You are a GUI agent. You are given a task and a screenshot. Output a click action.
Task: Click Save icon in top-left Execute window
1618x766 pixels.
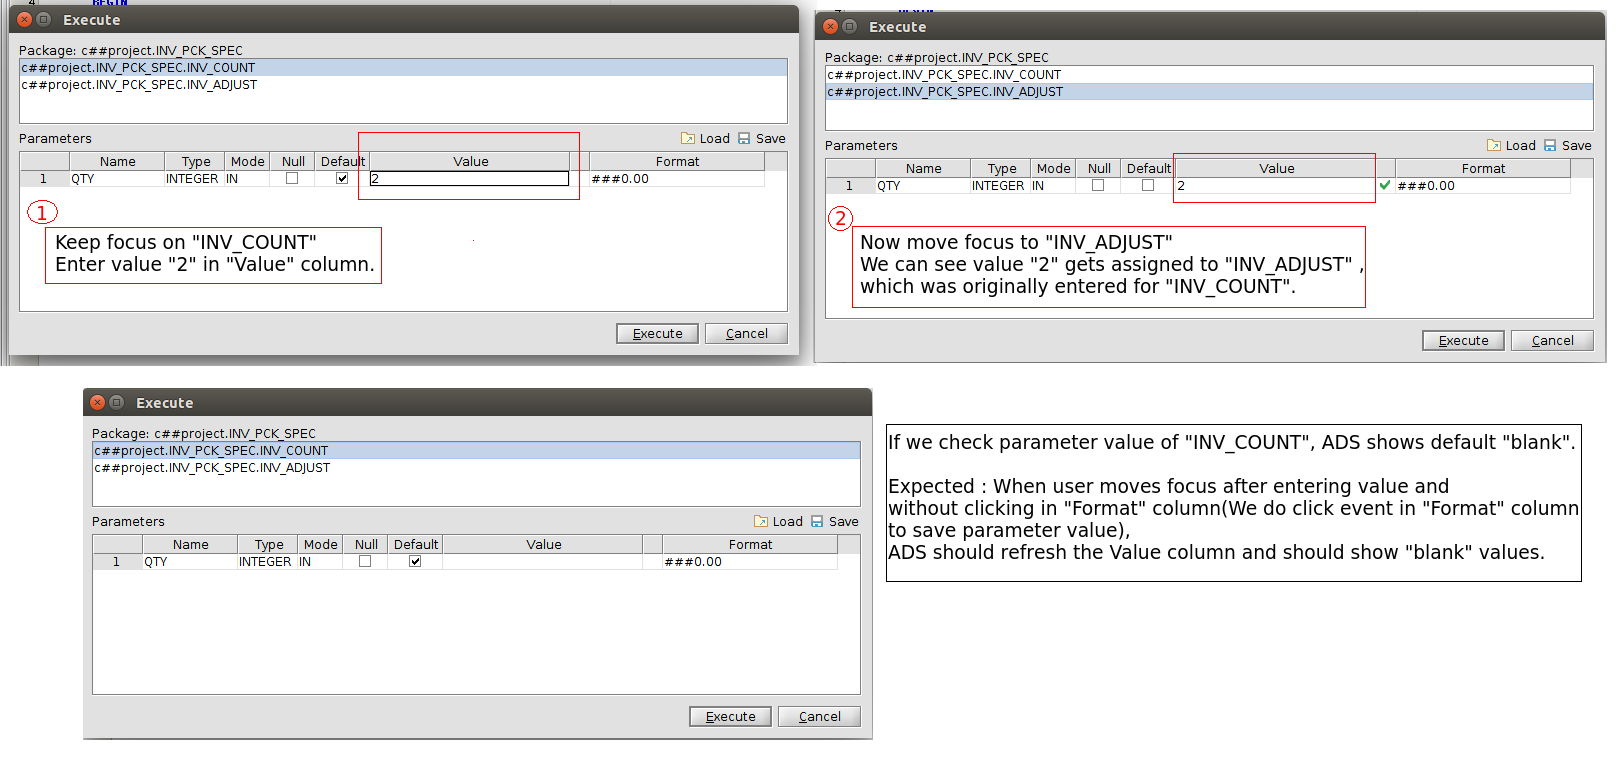744,138
